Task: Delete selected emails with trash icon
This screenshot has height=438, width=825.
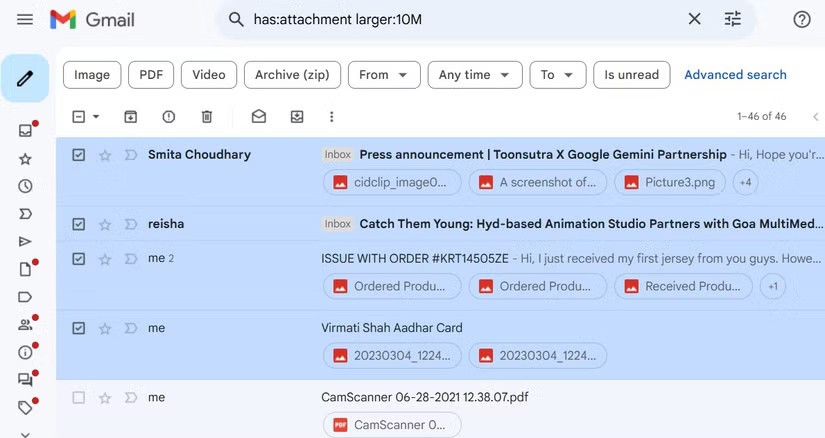Action: click(207, 117)
